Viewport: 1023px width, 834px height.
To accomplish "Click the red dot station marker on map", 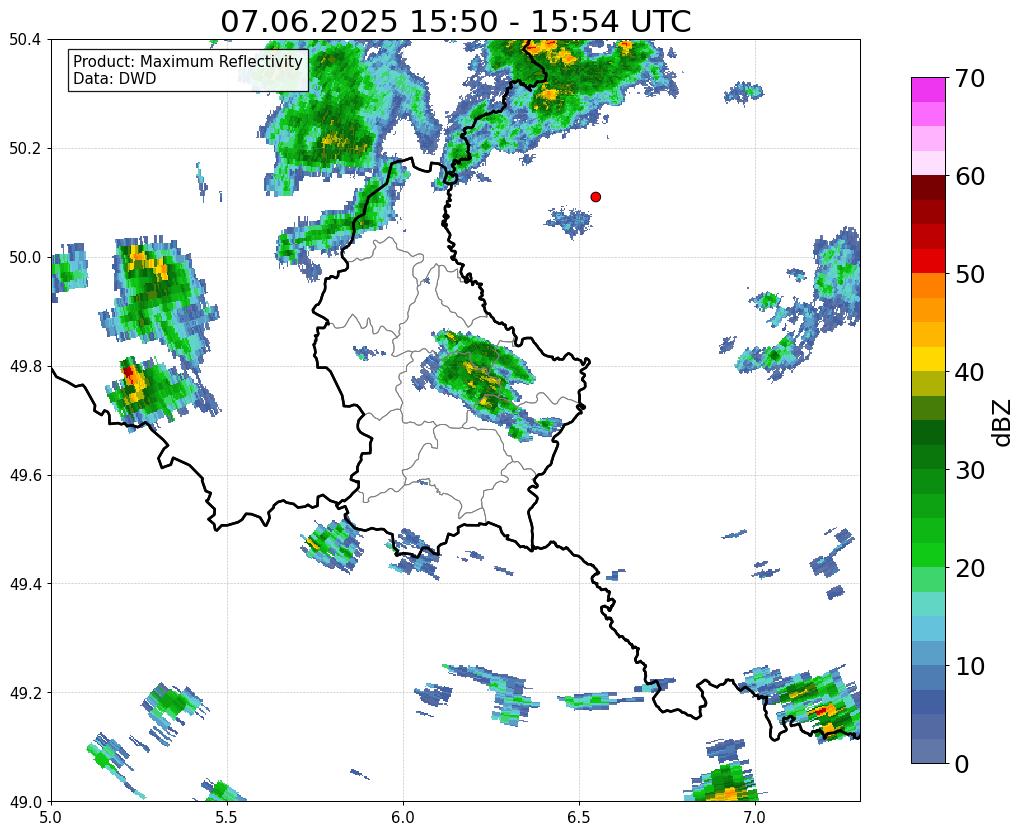I will click(x=595, y=196).
